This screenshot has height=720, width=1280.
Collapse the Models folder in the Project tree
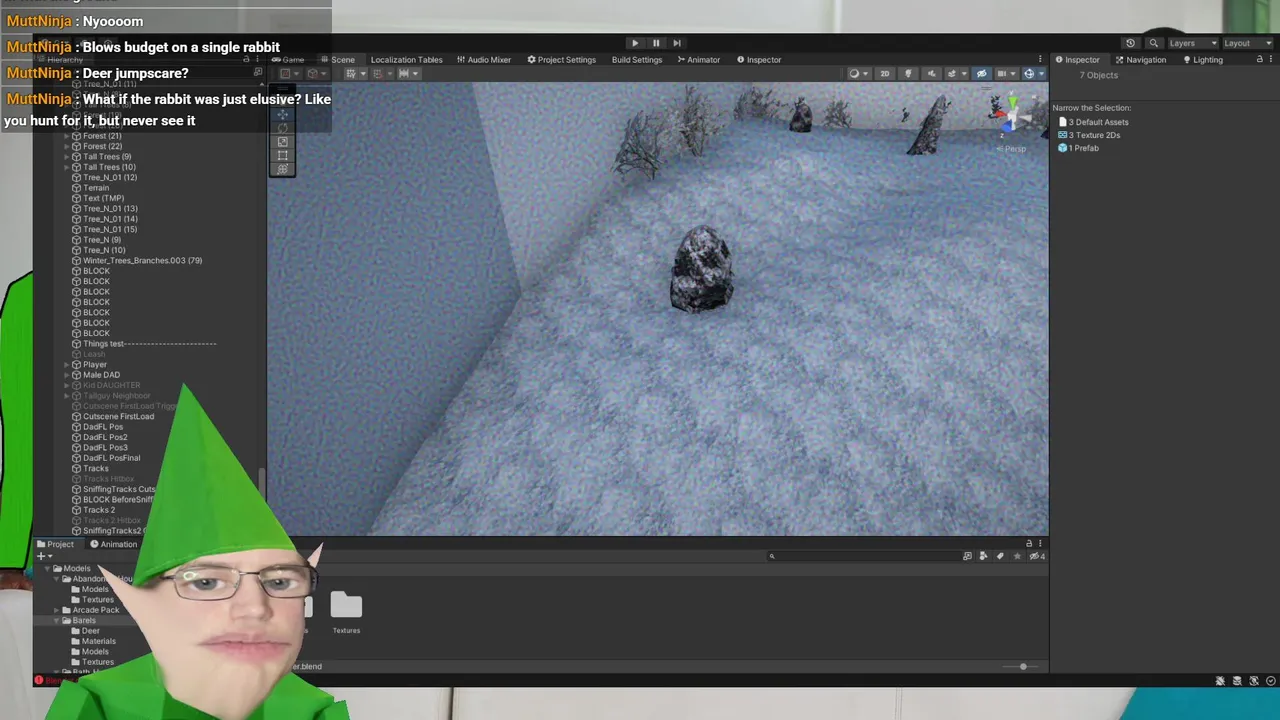[x=46, y=569]
